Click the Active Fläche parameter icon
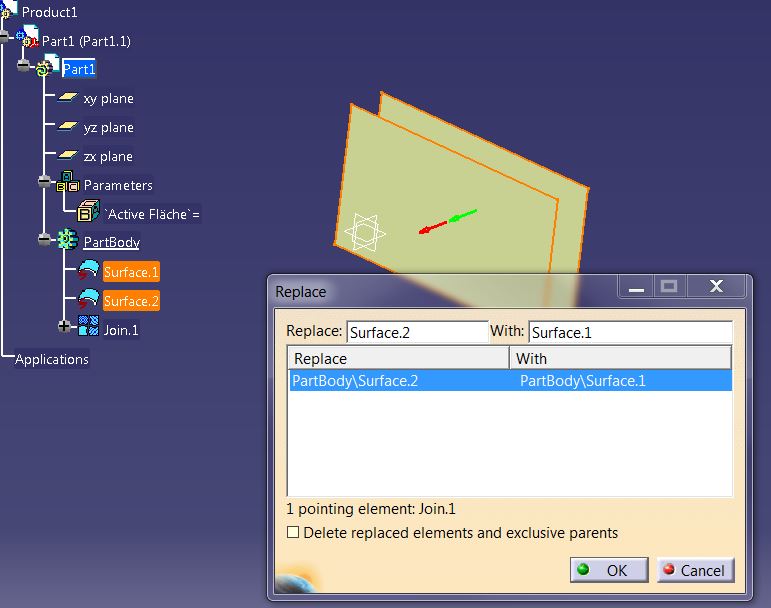 [89, 211]
